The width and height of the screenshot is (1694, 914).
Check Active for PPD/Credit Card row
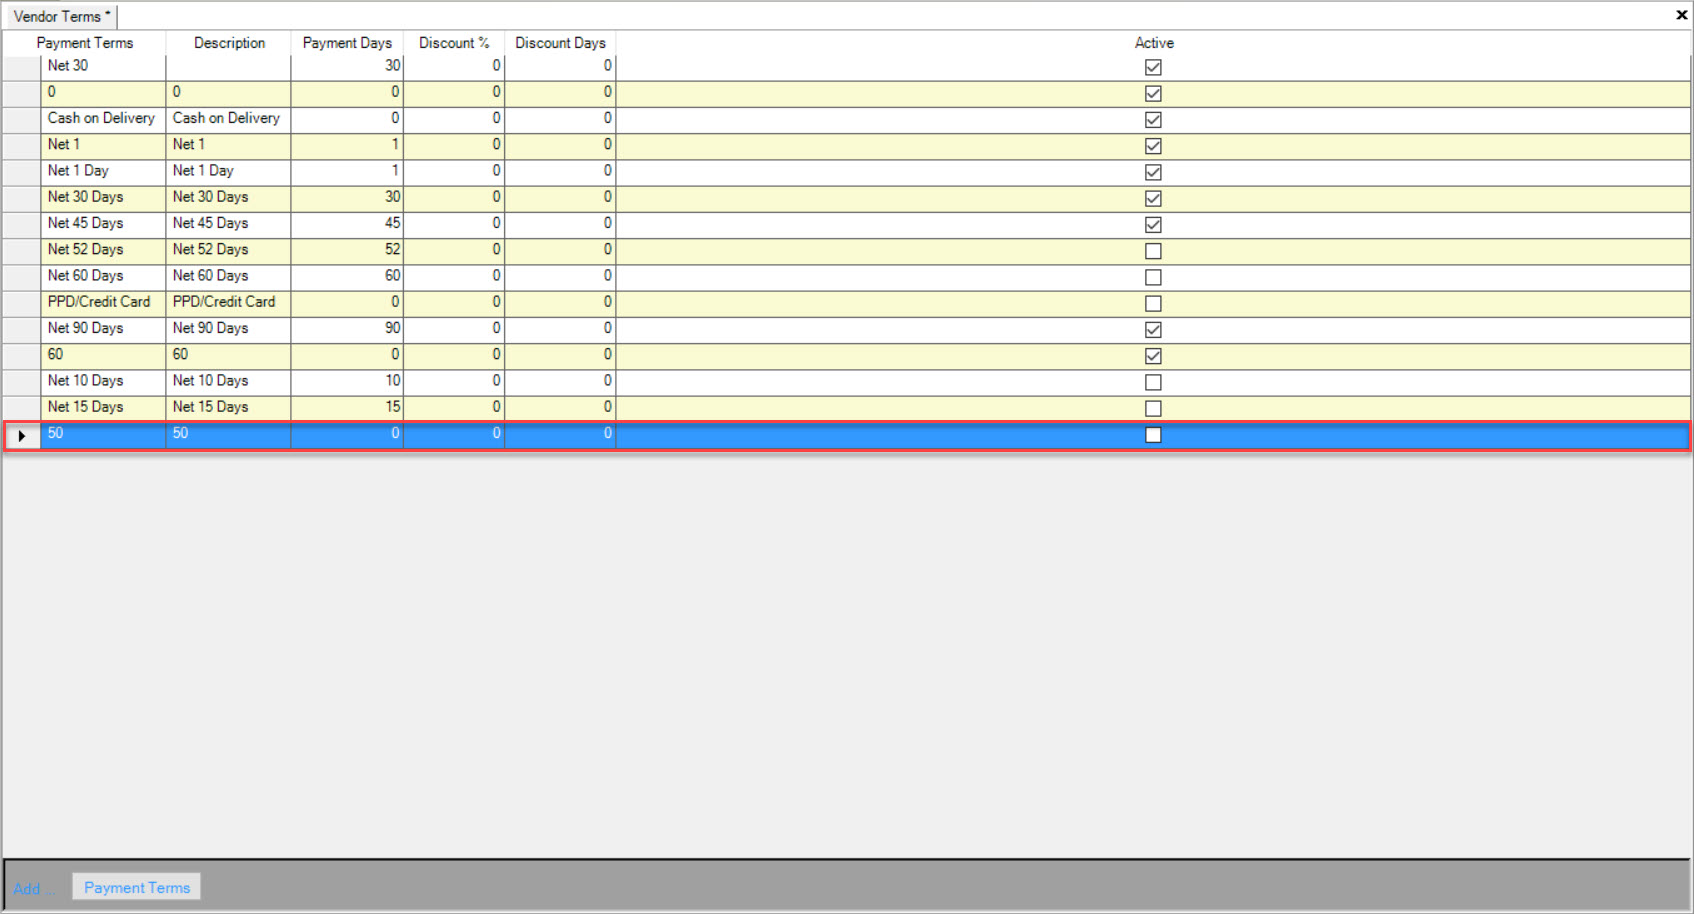point(1153,303)
